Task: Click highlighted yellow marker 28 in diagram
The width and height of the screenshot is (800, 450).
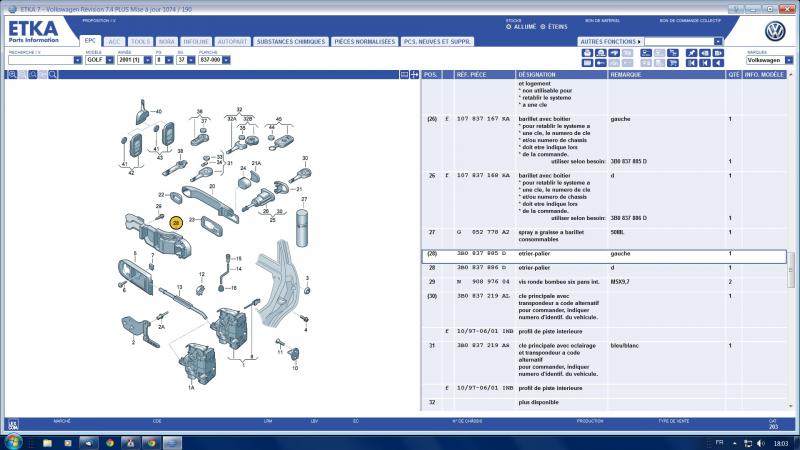Action: pos(176,223)
